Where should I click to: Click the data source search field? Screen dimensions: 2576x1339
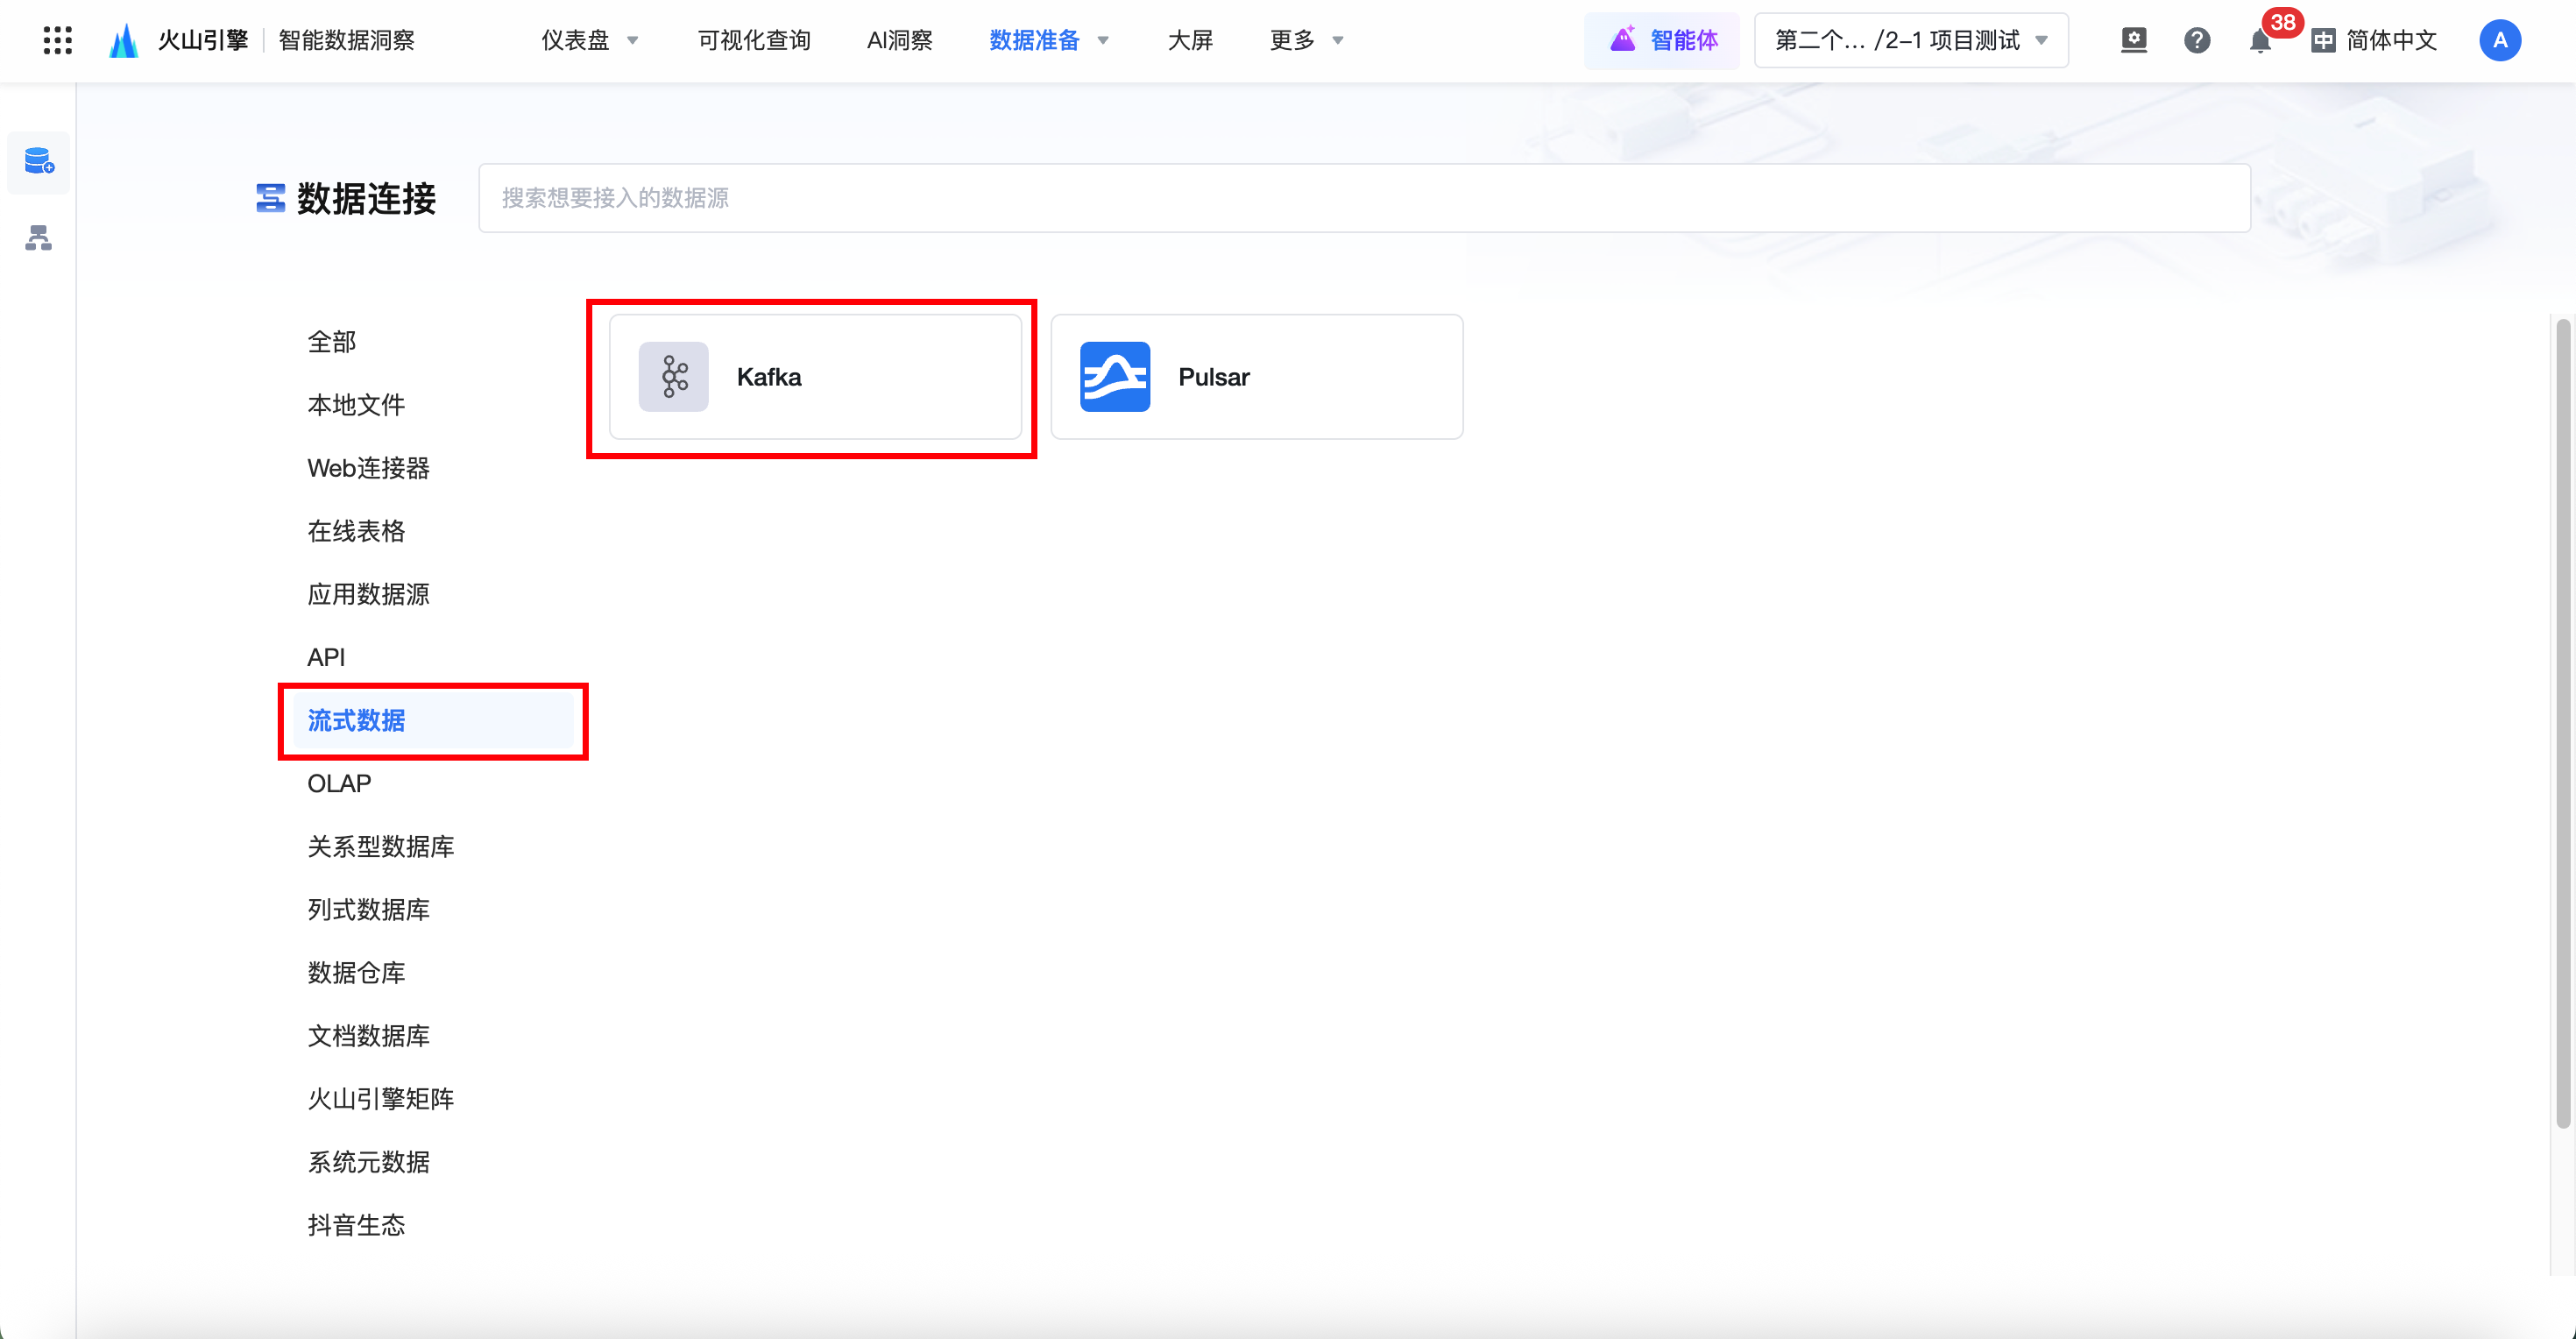pyautogui.click(x=1364, y=198)
